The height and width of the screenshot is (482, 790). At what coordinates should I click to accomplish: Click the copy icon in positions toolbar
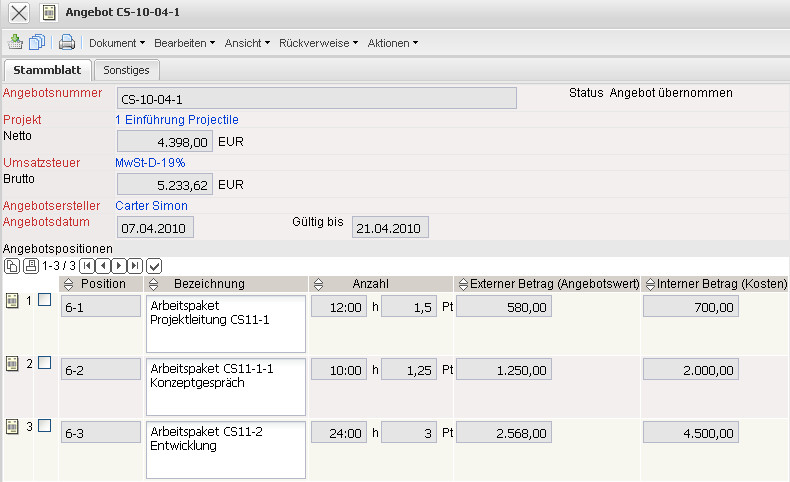(12, 265)
